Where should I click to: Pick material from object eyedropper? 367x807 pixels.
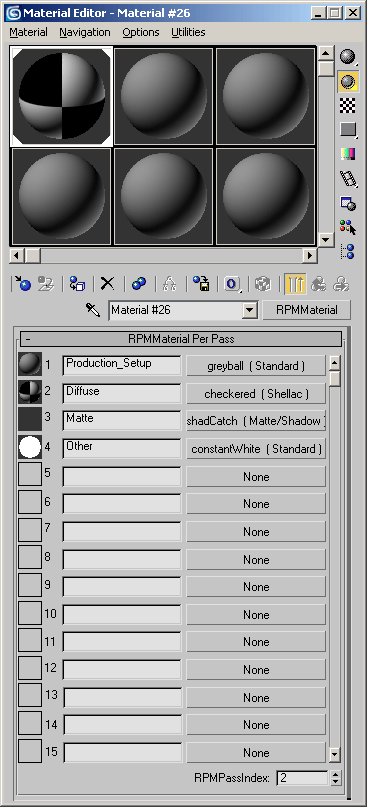pos(93,310)
